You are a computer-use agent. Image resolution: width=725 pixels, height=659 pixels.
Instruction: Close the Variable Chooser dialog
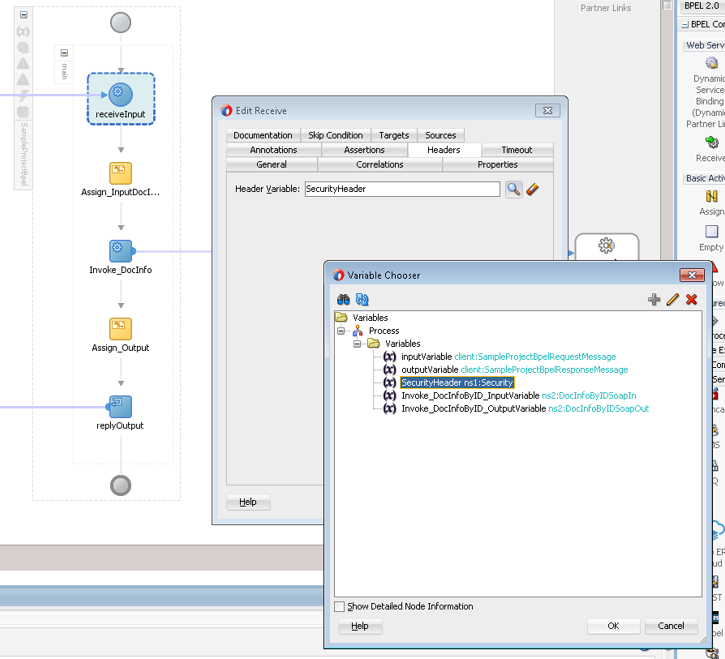click(692, 275)
